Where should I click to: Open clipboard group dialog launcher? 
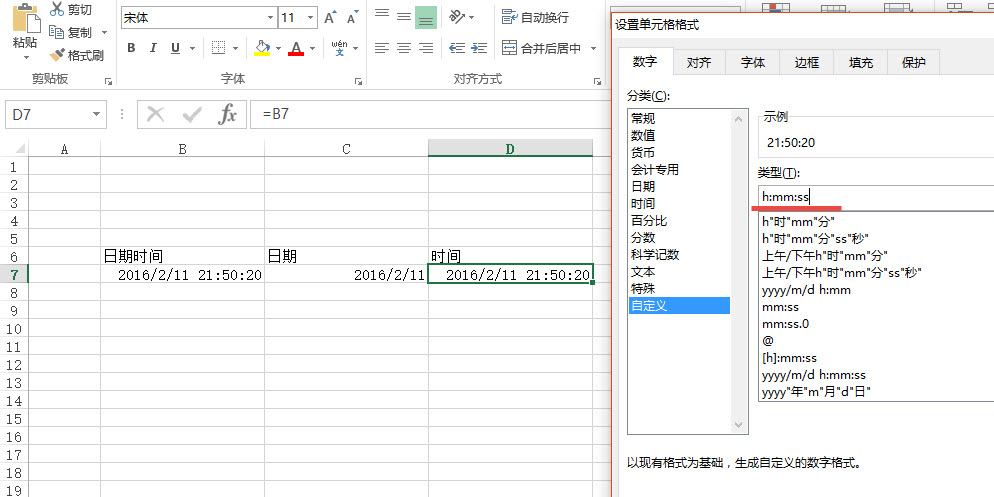[108, 81]
